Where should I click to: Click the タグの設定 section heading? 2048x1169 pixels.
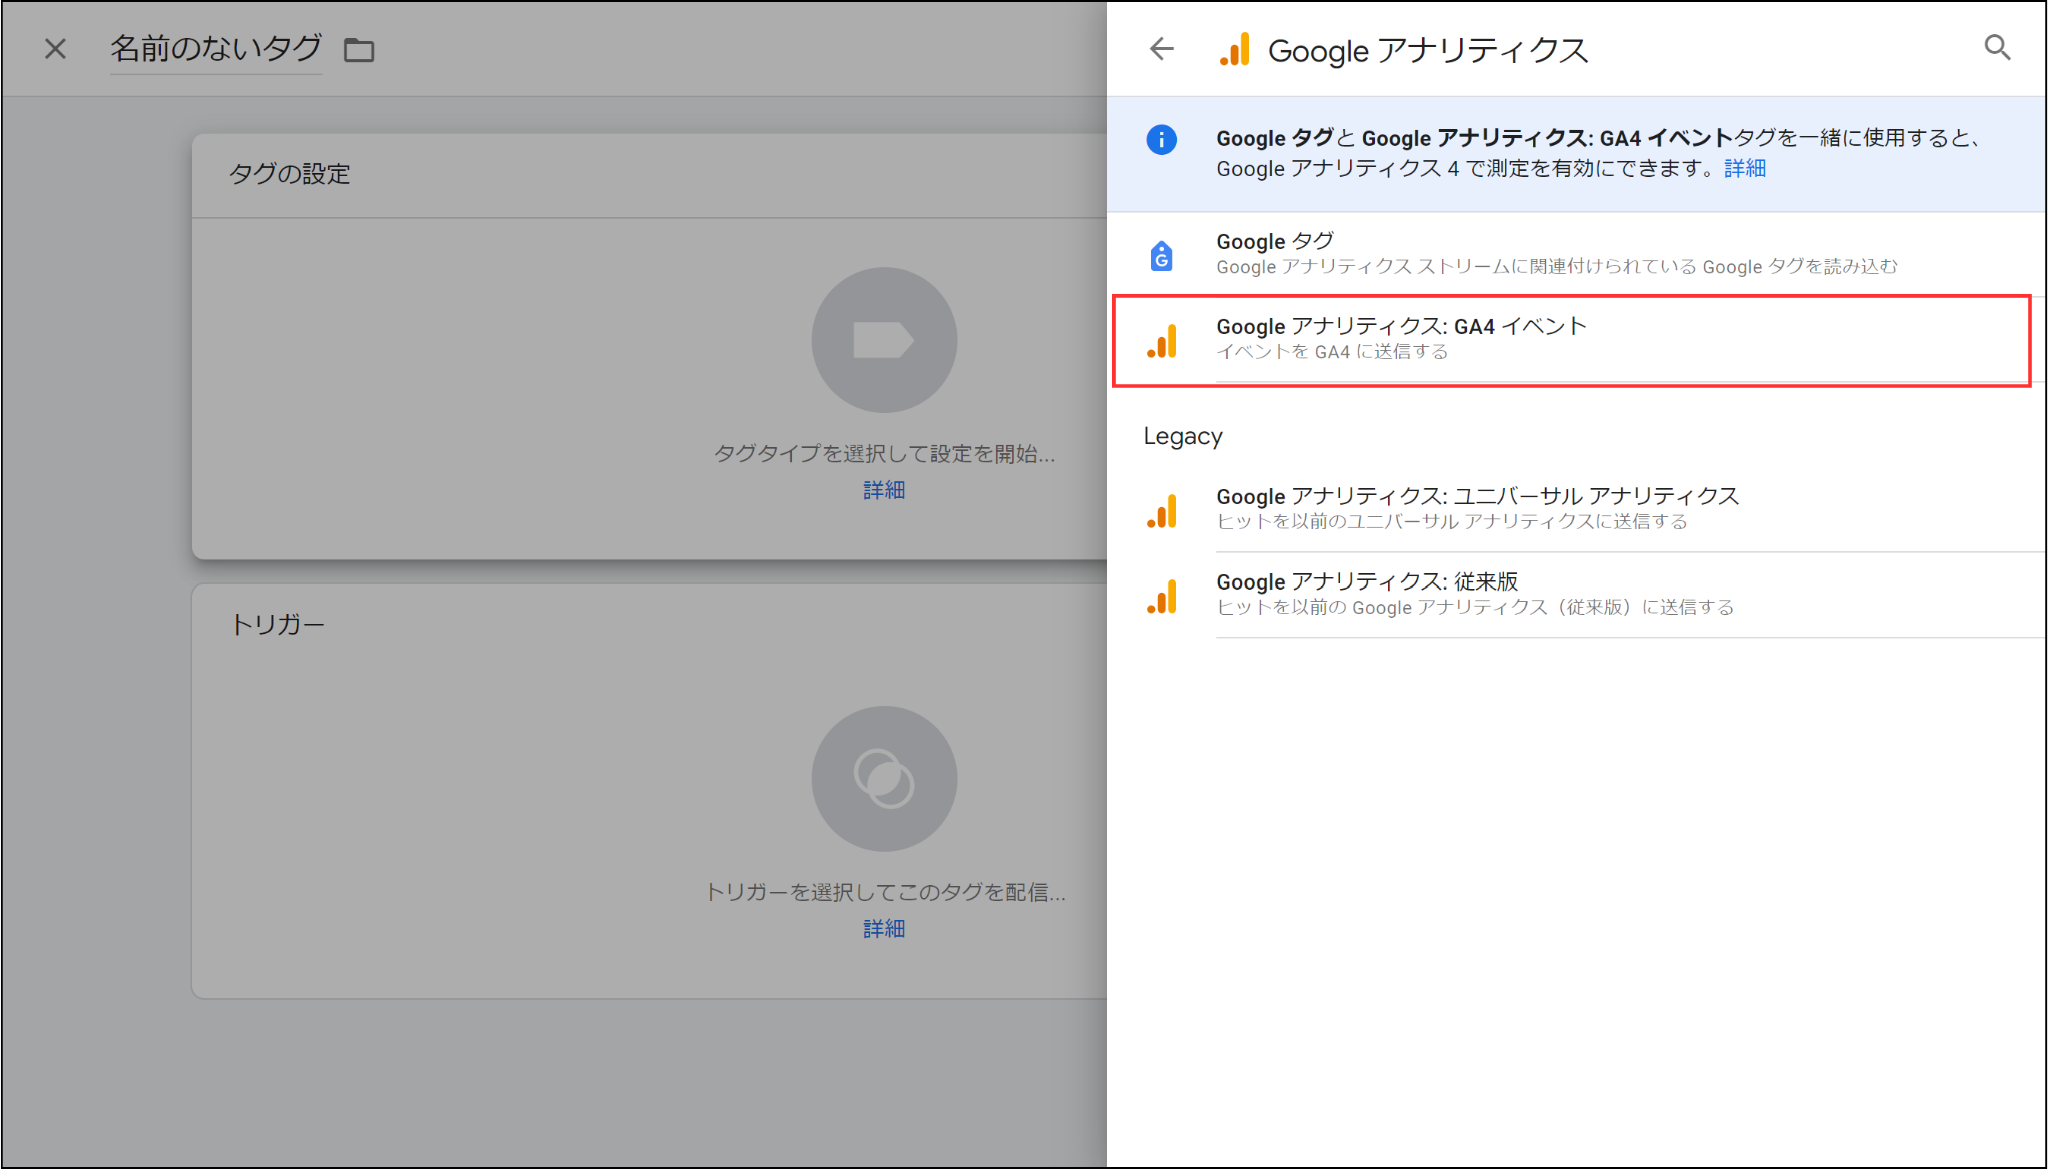point(290,174)
